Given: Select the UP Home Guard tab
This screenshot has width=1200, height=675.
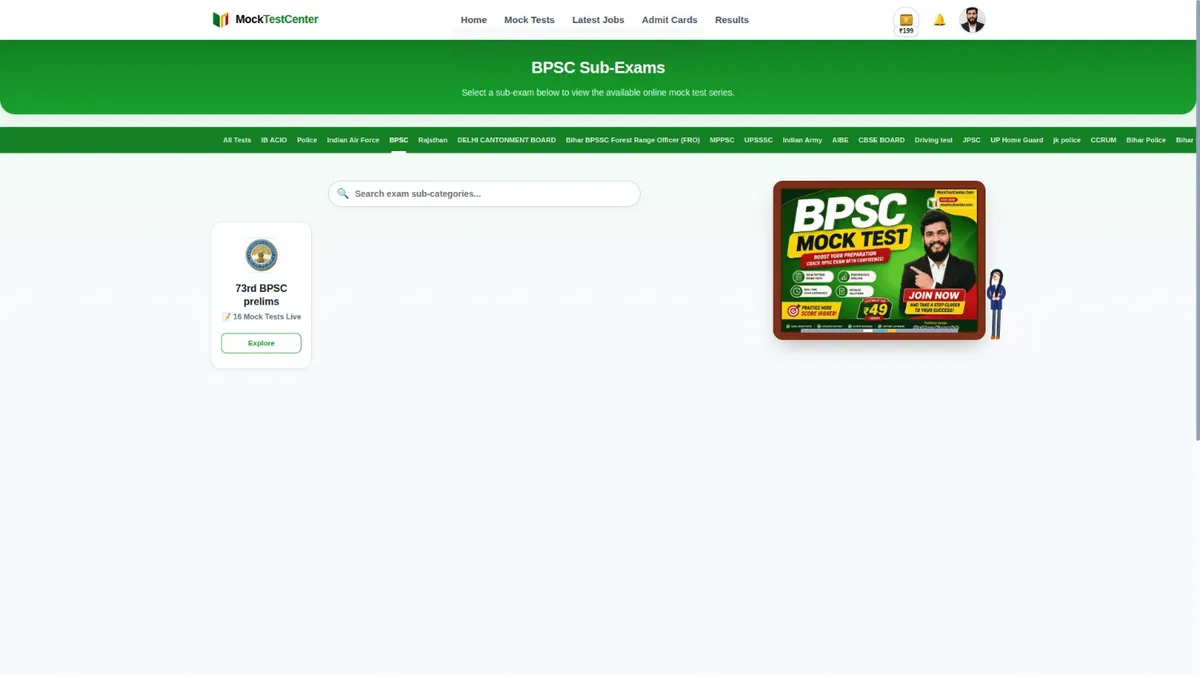Looking at the screenshot, I should (1016, 140).
